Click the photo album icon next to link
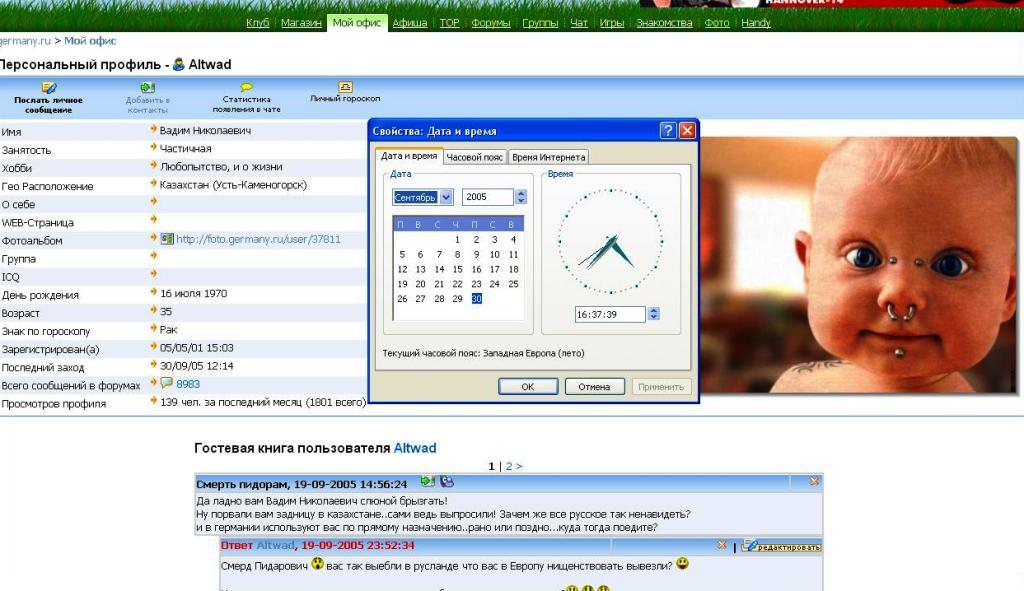The width and height of the screenshot is (1024, 591). pyautogui.click(x=167, y=239)
